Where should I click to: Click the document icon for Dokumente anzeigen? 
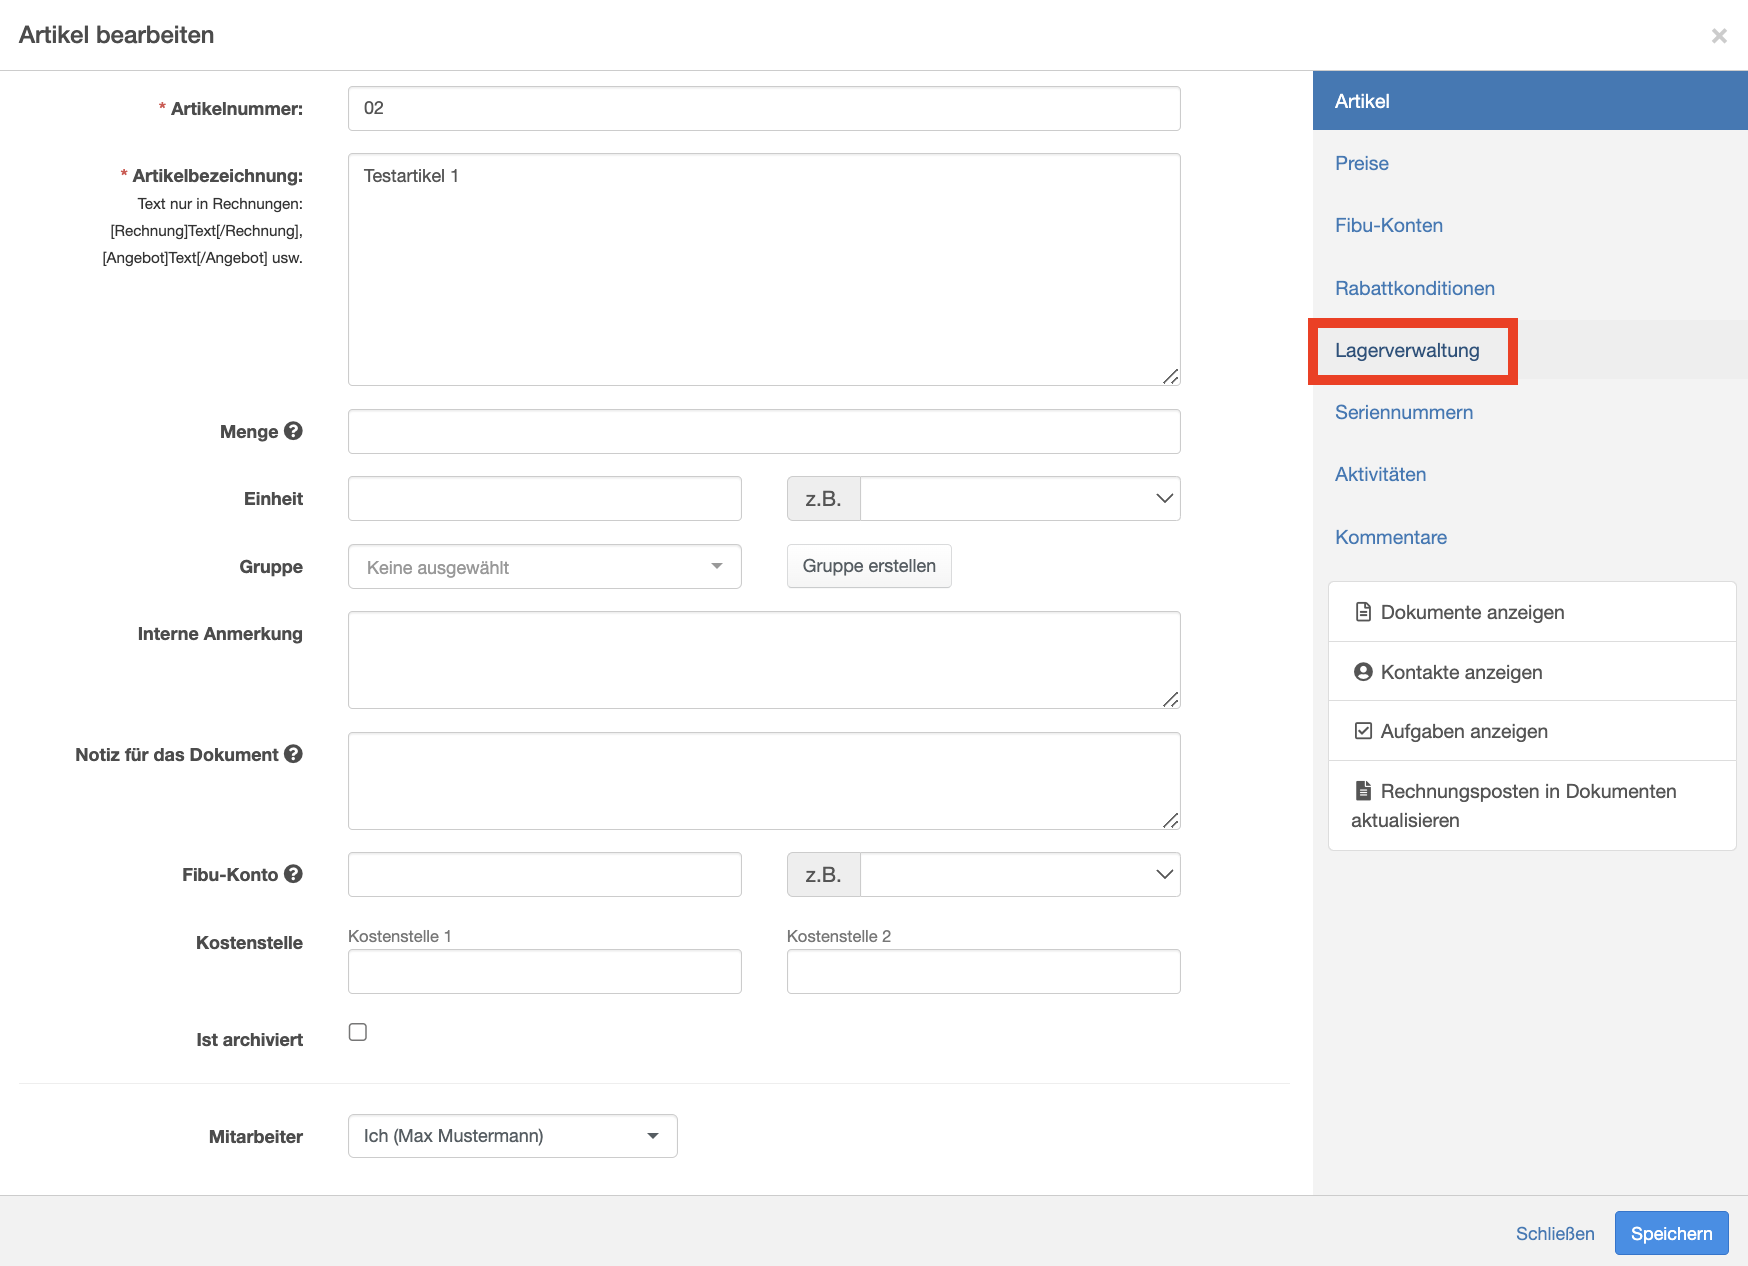[1362, 612]
